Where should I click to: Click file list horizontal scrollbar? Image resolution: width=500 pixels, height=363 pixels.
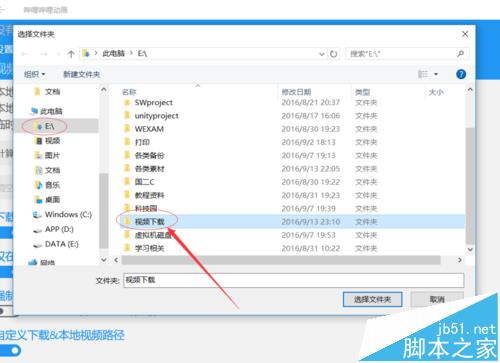tap(281, 260)
